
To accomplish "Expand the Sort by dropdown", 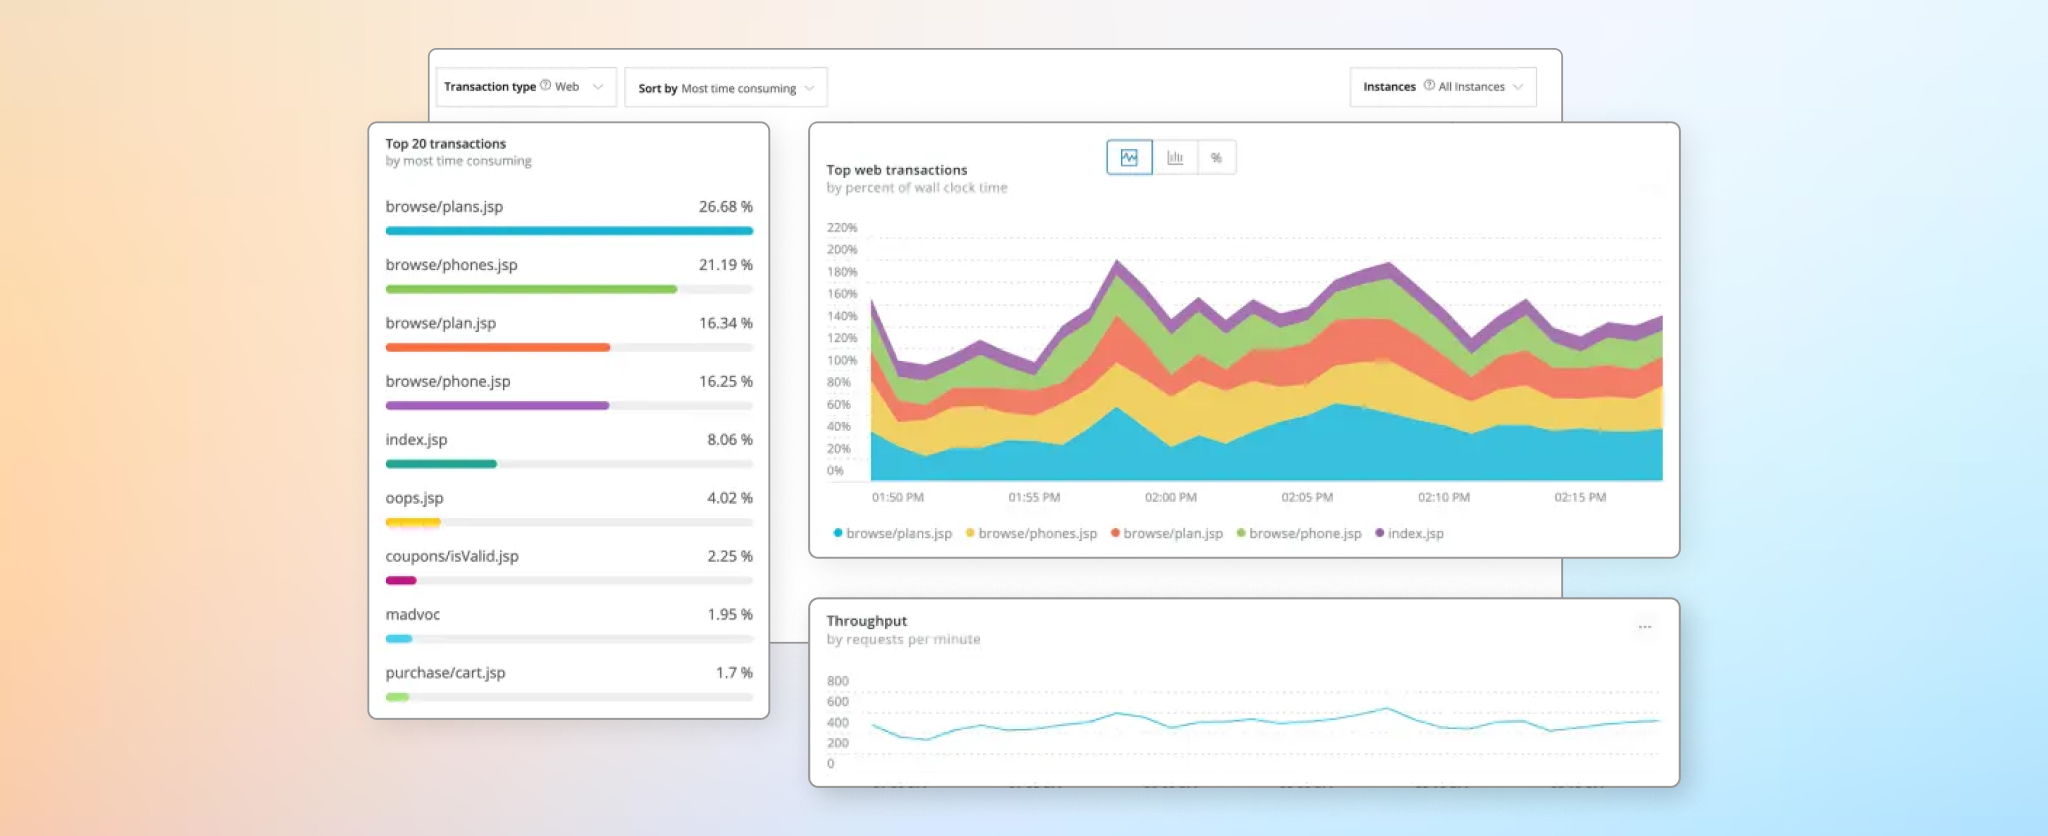I will tap(725, 88).
